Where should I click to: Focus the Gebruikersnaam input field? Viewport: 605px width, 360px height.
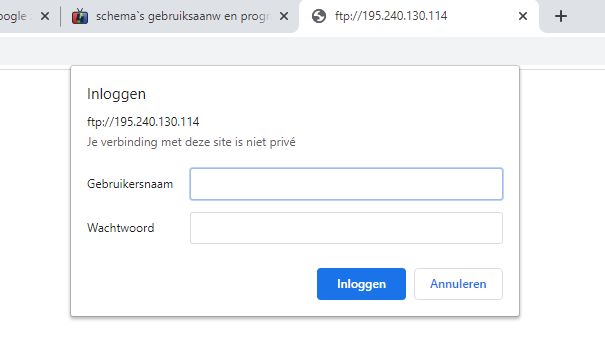click(x=346, y=184)
